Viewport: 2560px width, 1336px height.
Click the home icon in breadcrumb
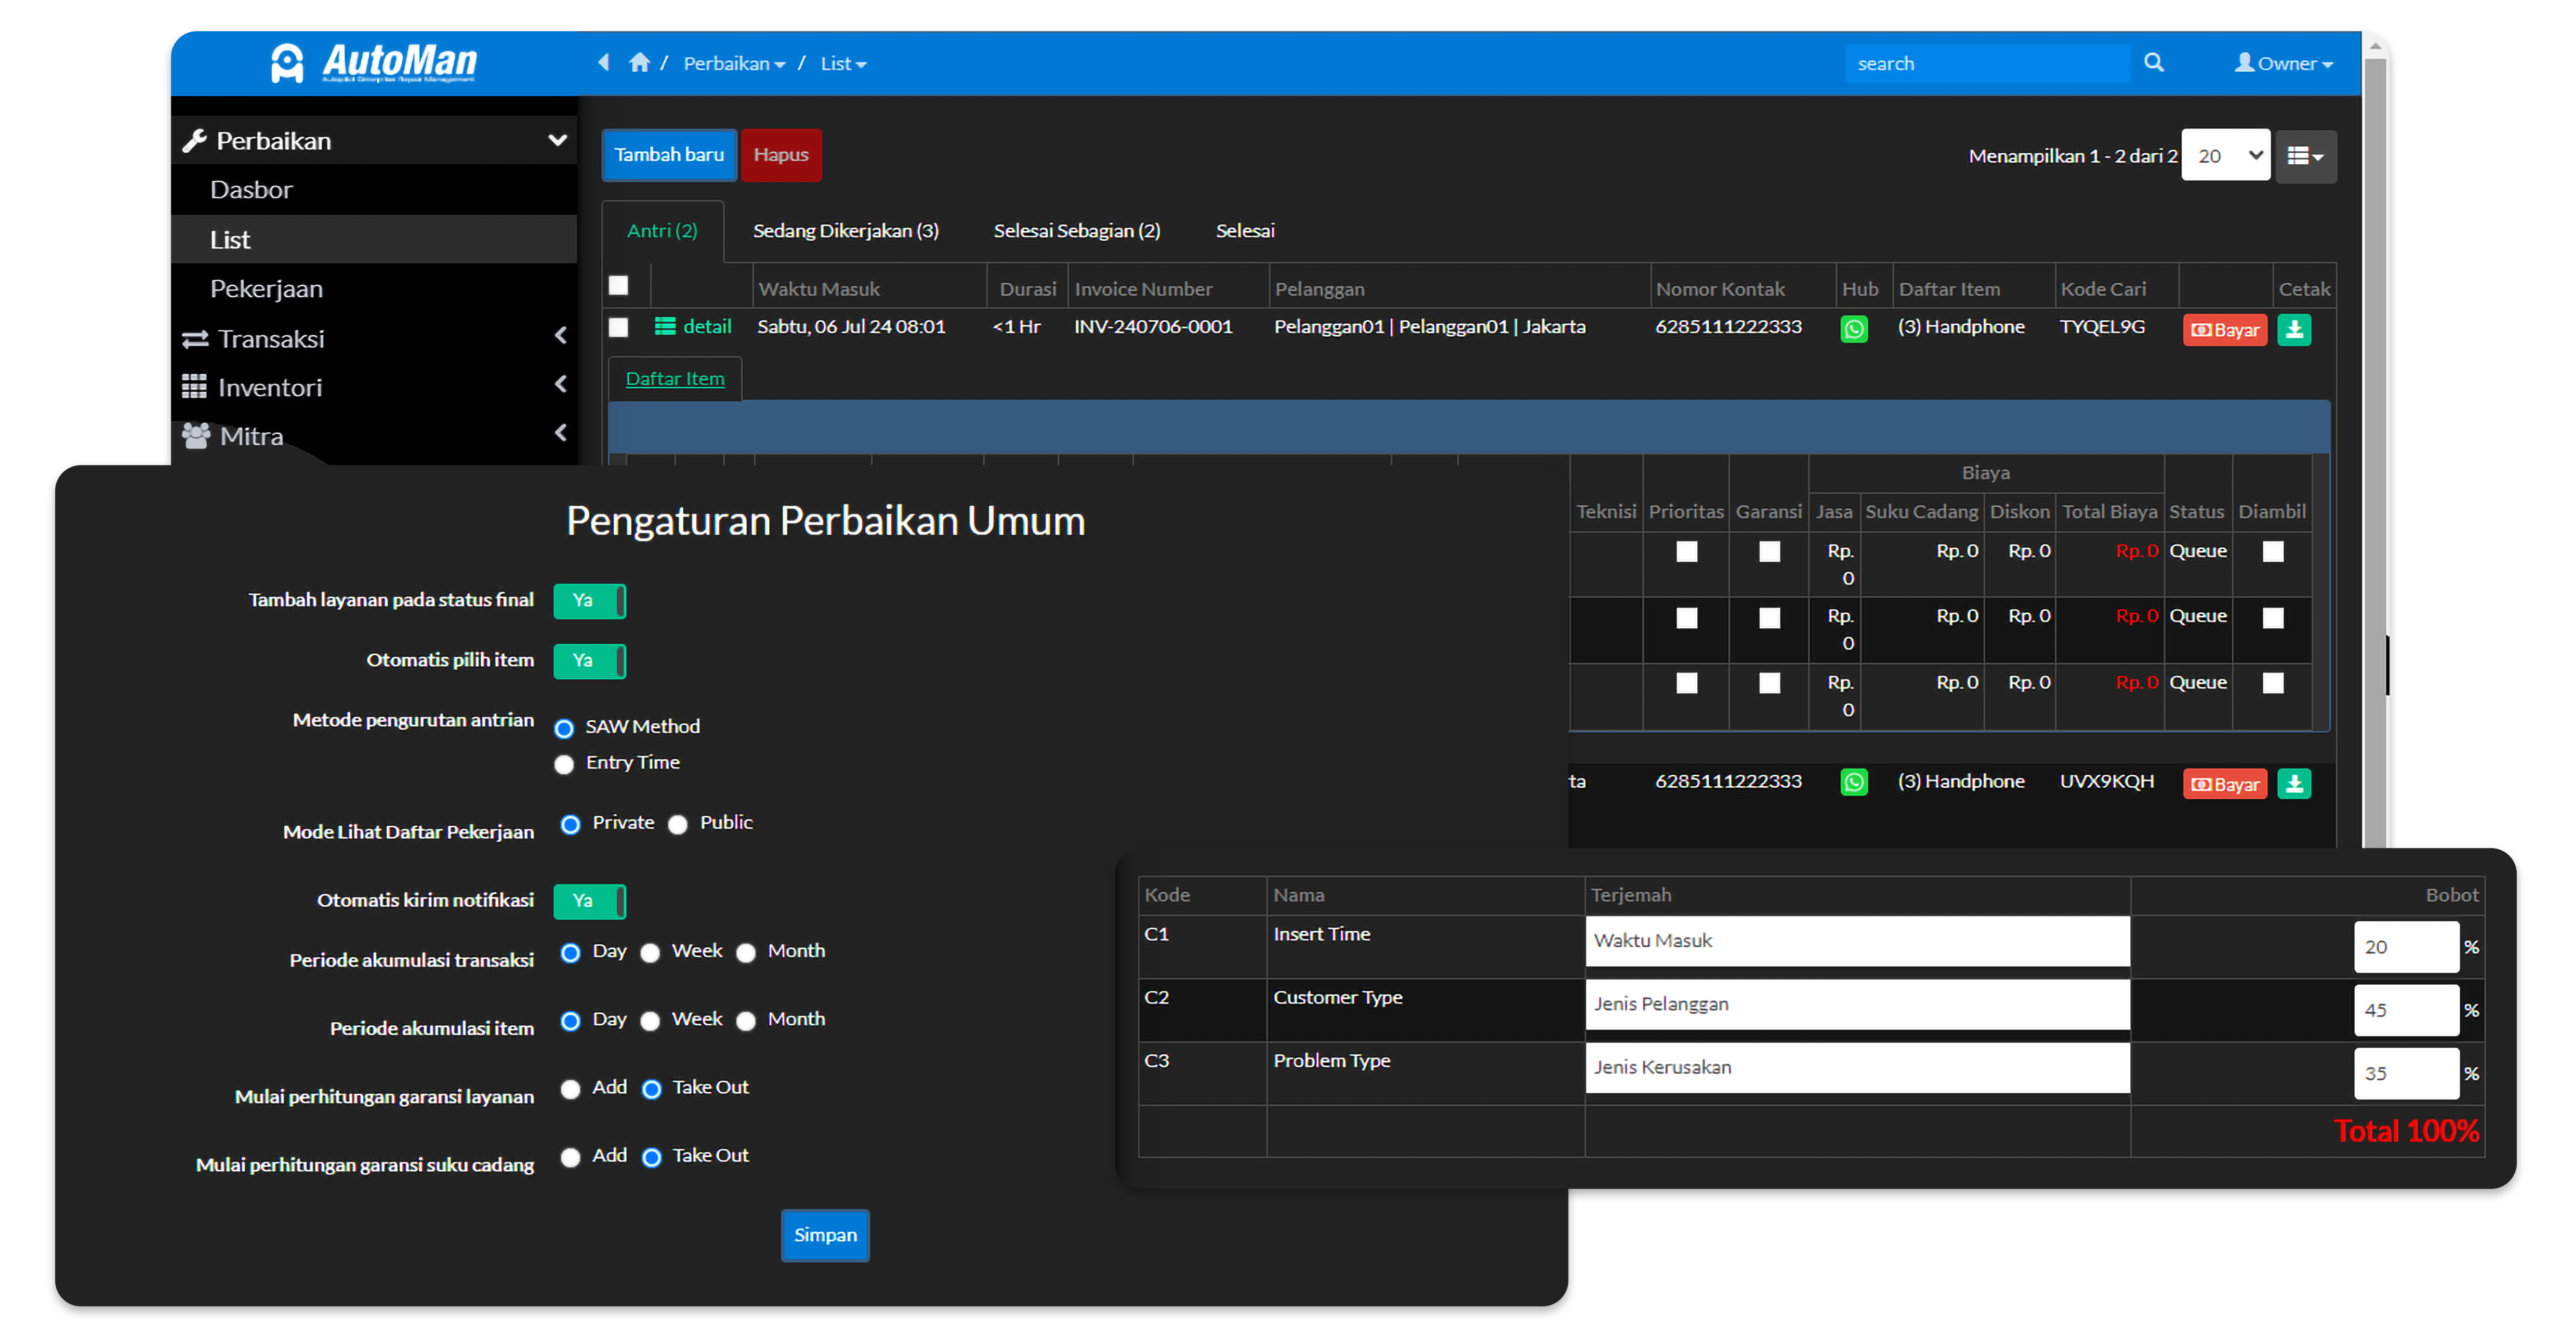pyautogui.click(x=639, y=63)
